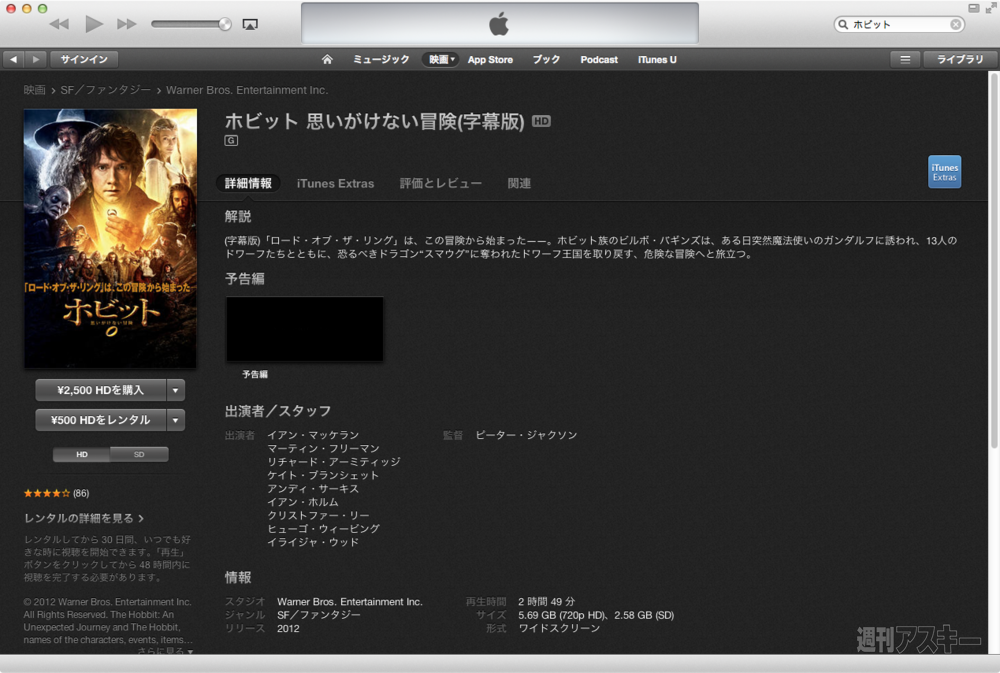Select the 評価とレビュー tab
Screen dimensions: 1000x673
point(441,183)
